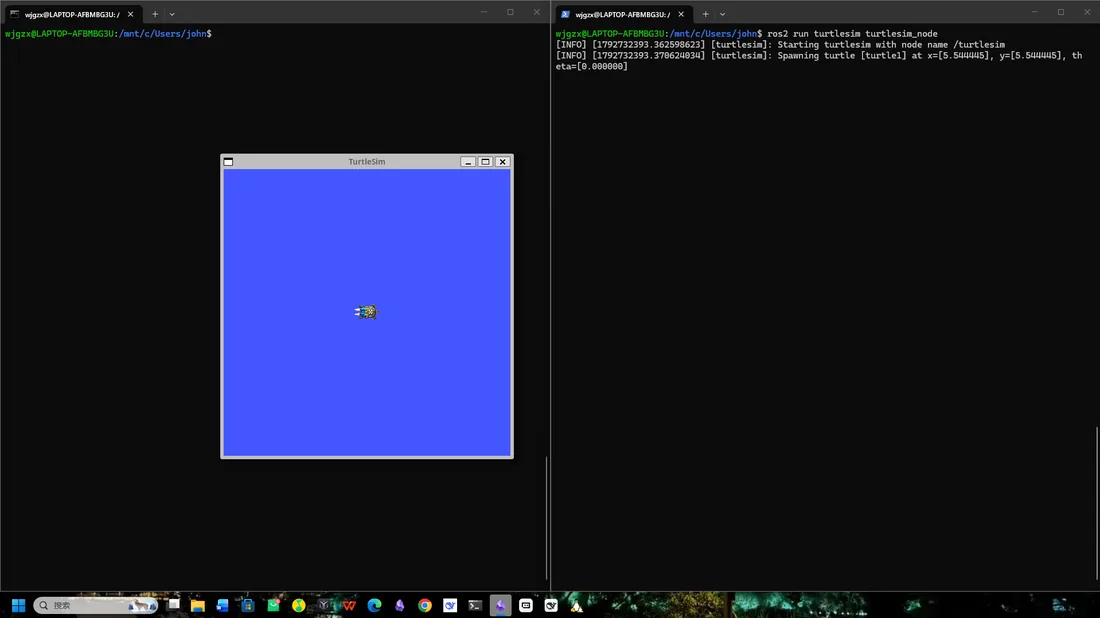
Task: Add a new tab in left terminal
Action: pos(155,14)
